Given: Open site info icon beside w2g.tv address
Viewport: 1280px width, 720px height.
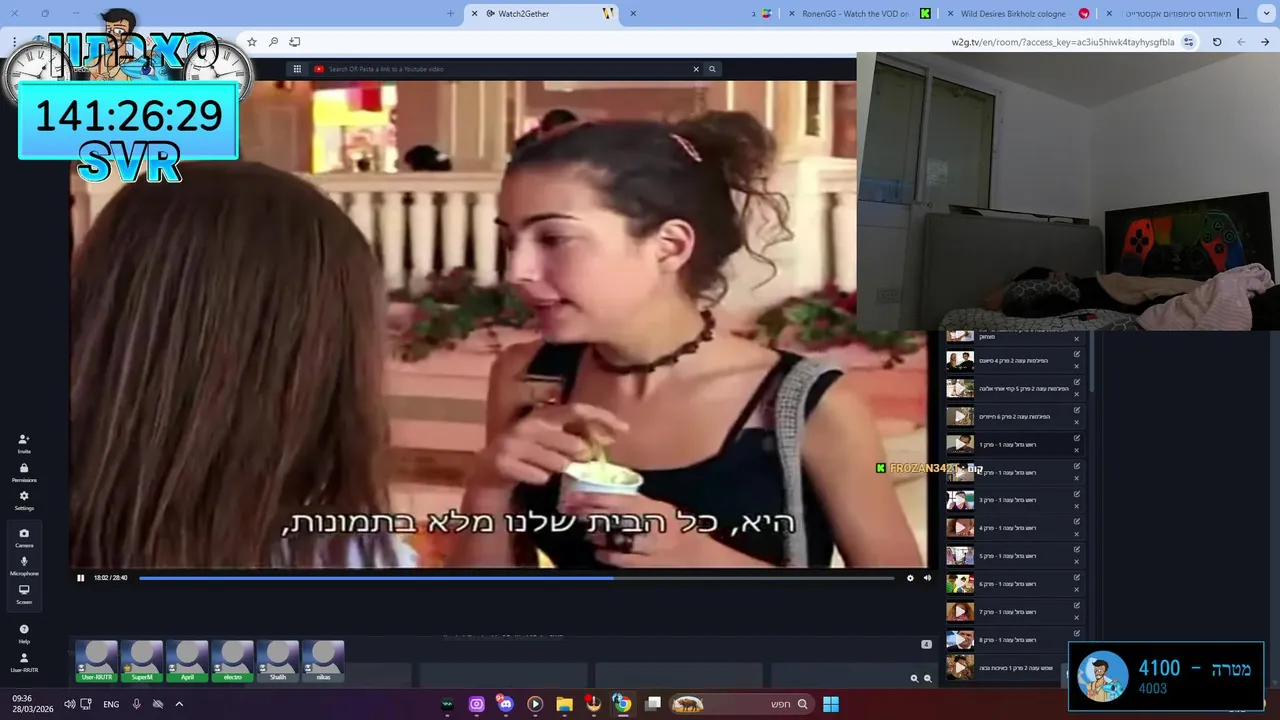Looking at the screenshot, I should (x=1188, y=42).
